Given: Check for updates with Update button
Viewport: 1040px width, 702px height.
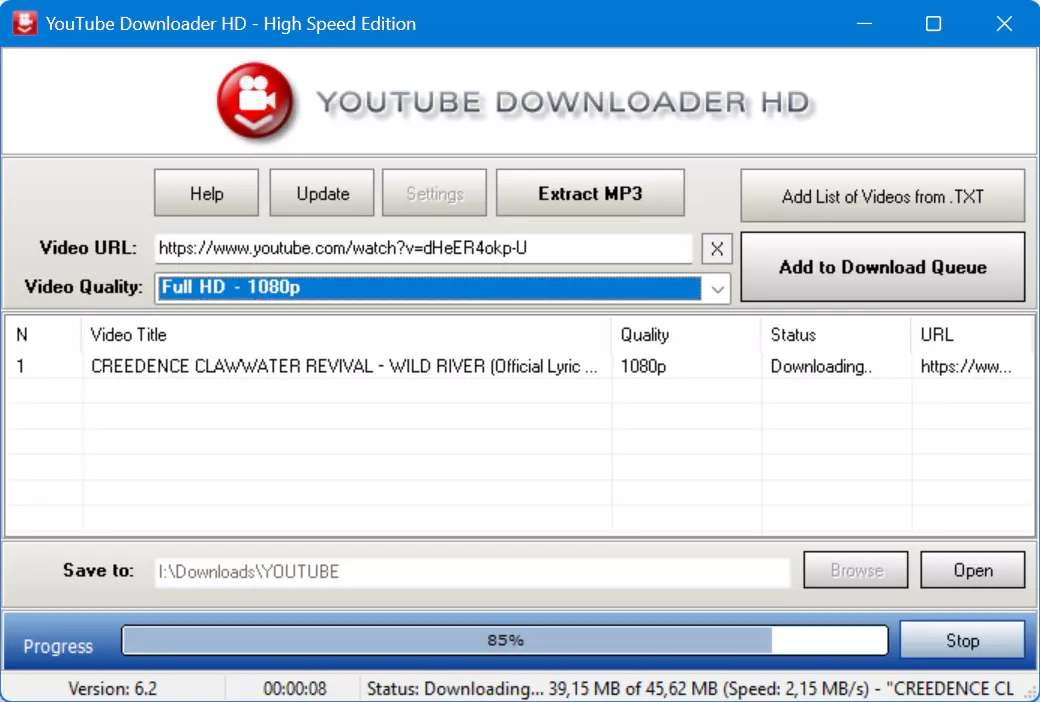Looking at the screenshot, I should [322, 193].
